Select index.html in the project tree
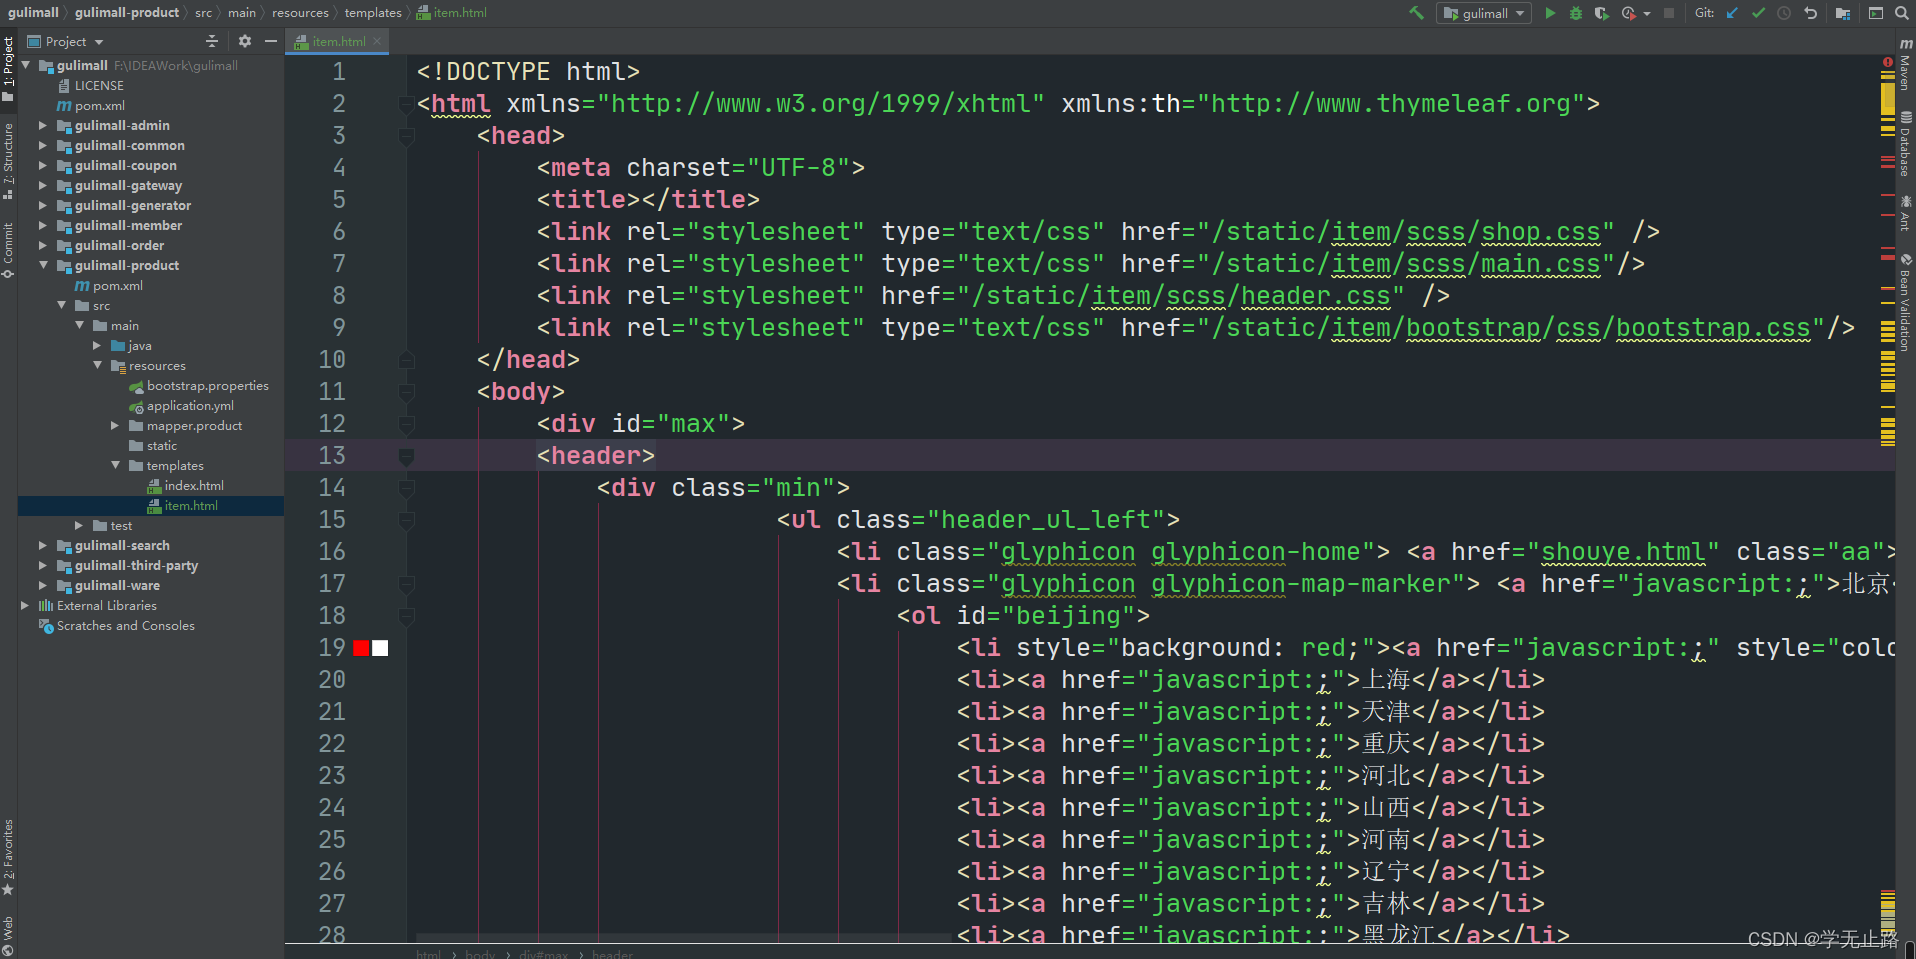Image resolution: width=1916 pixels, height=959 pixels. point(194,486)
